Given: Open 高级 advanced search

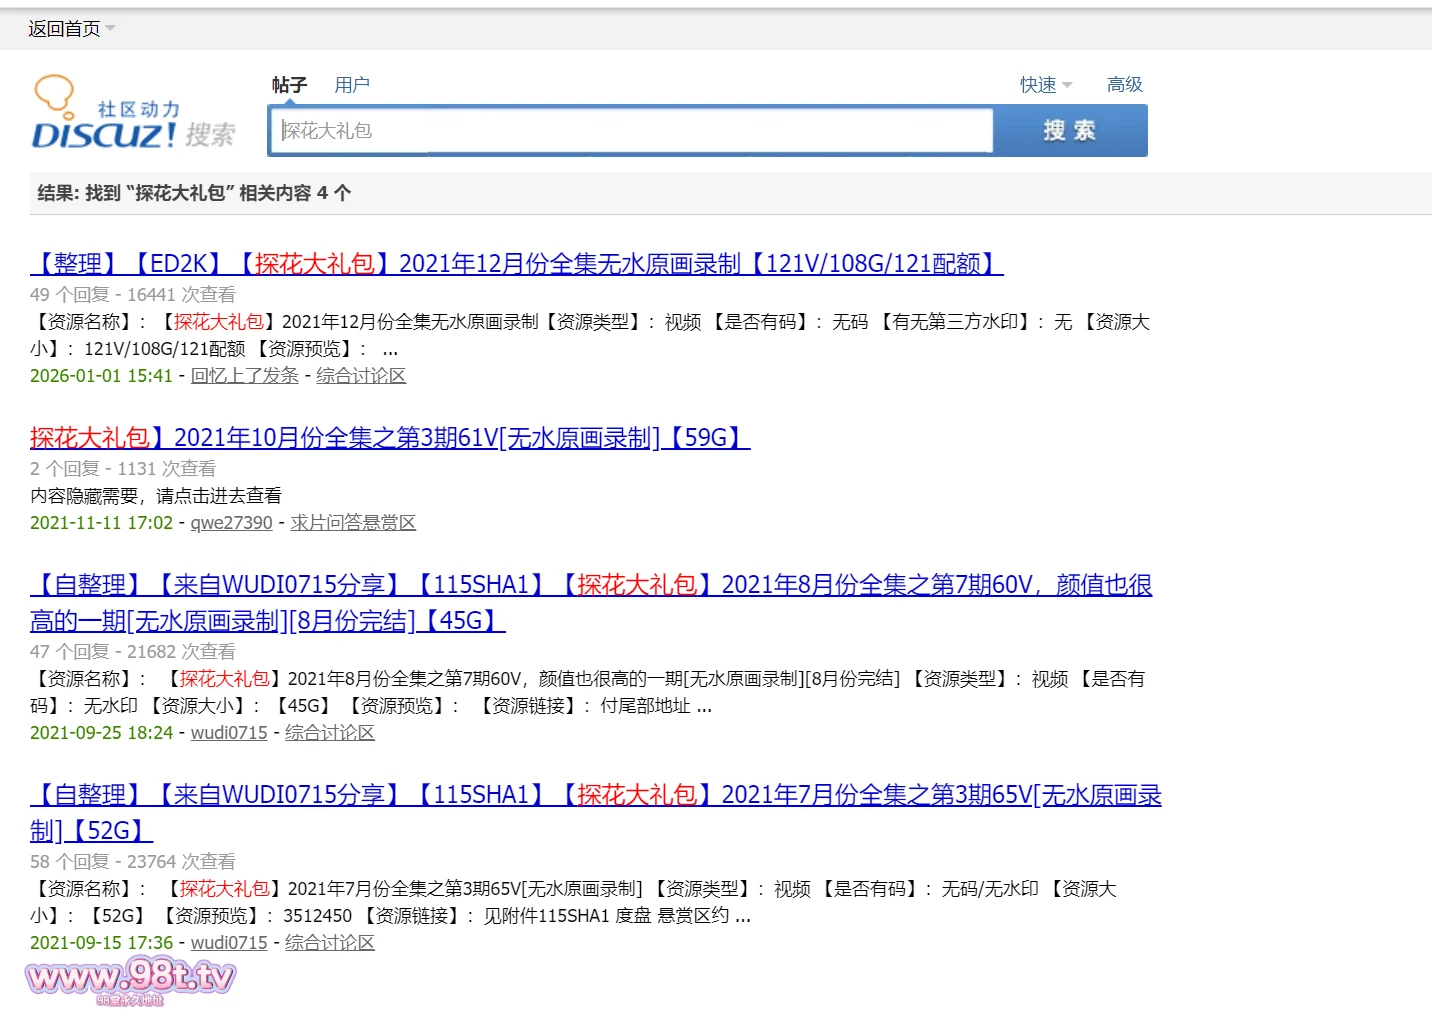Looking at the screenshot, I should coord(1124,85).
